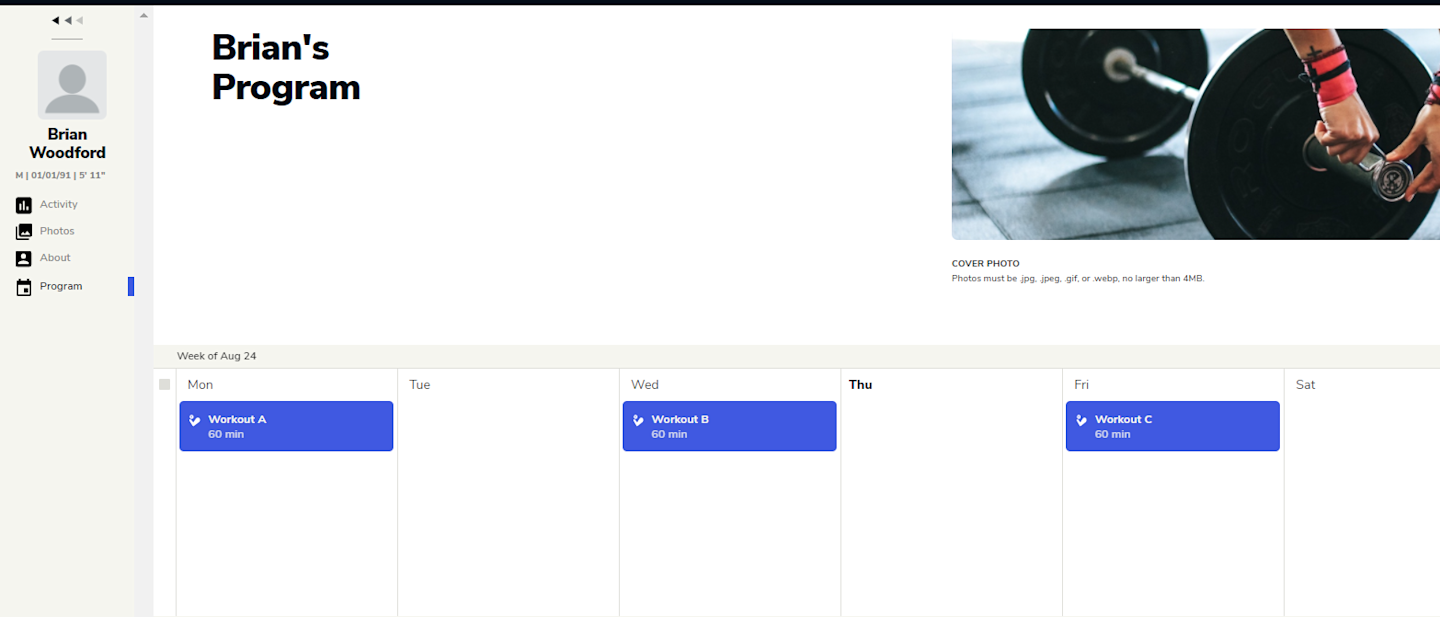Collapse the sidebar using the triple-arrow icon
This screenshot has height=617, width=1440.
tap(67, 20)
